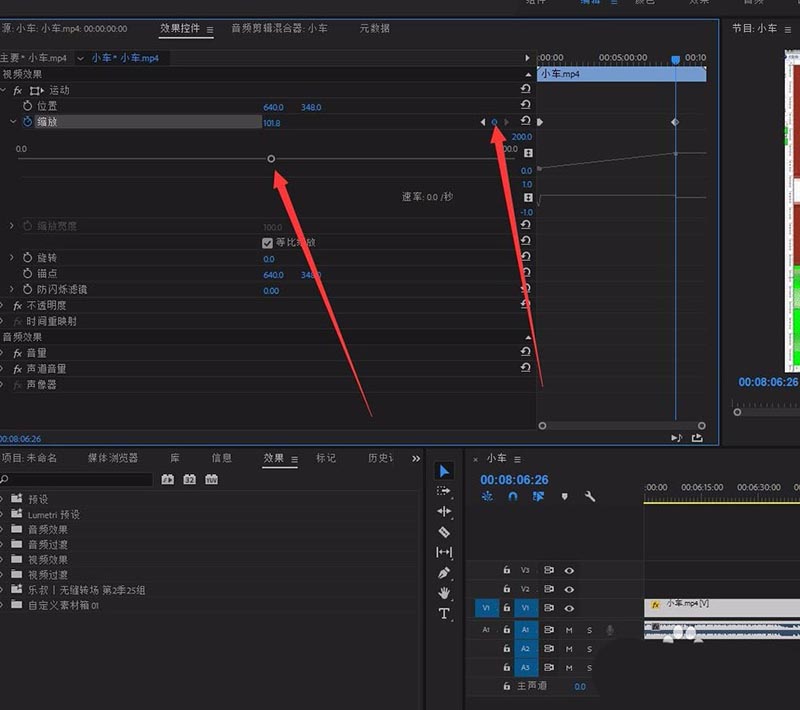Viewport: 800px width, 710px height.
Task: Go to next 缩放 keyframe
Action: [506, 122]
